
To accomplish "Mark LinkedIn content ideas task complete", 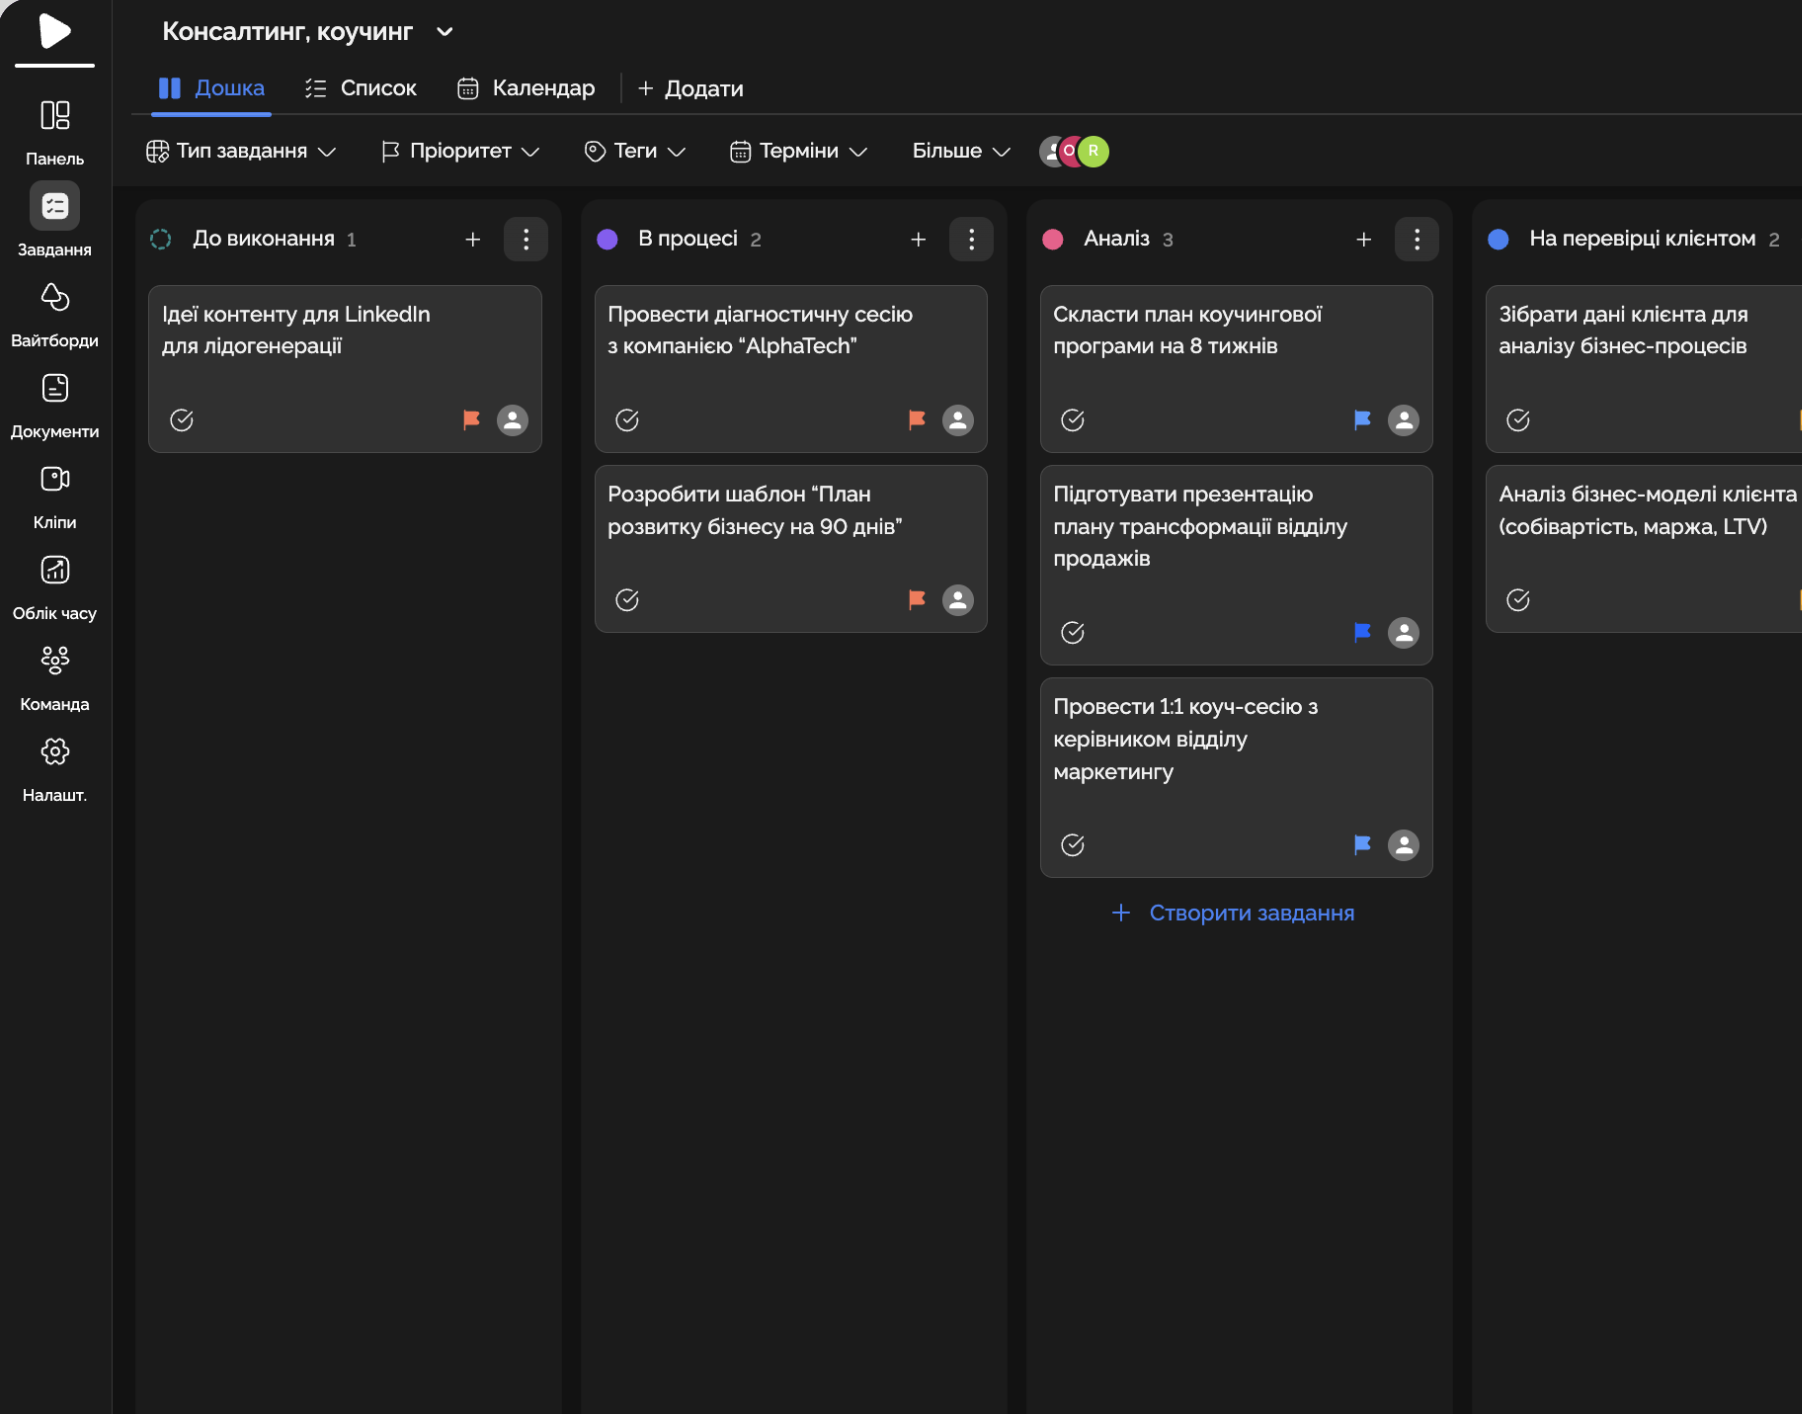I will 181,420.
